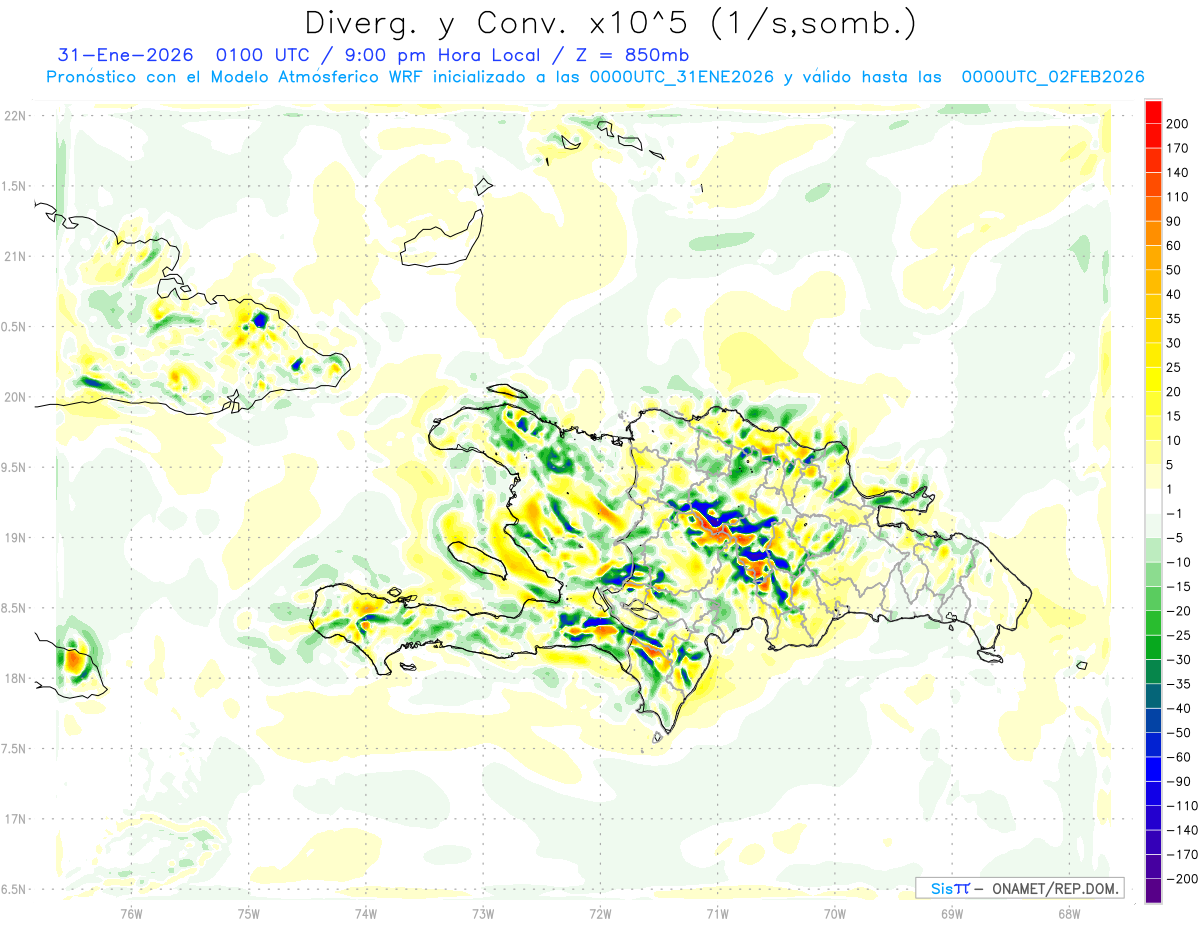Click the 'SisPI - ONAMET/REP.DOM.' credit box
Viewport: 1200px width, 927px height.
(x=1019, y=888)
